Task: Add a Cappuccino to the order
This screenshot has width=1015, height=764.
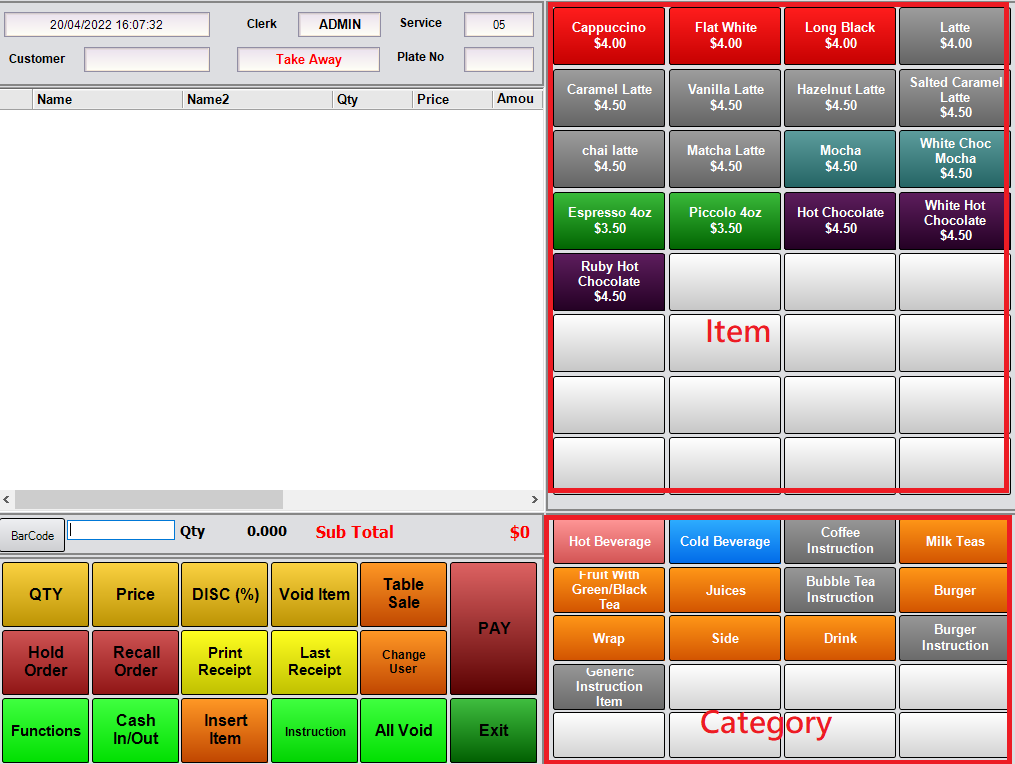Action: 609,36
